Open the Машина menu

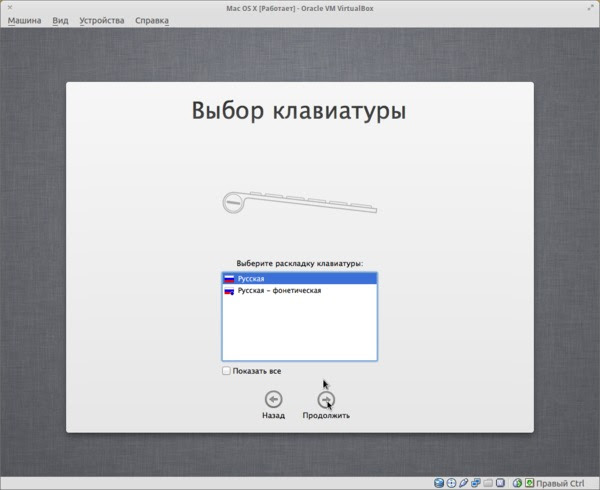24,20
